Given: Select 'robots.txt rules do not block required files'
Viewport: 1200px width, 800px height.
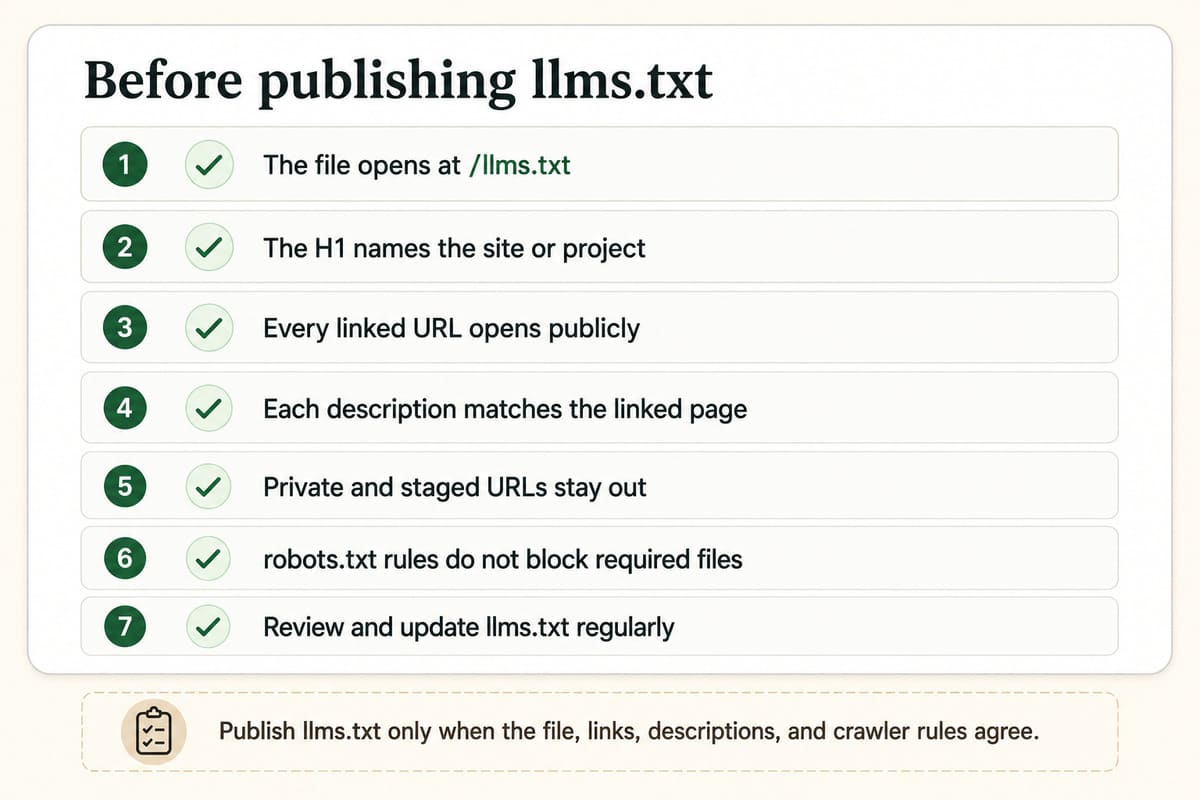Looking at the screenshot, I should pyautogui.click(x=503, y=558).
